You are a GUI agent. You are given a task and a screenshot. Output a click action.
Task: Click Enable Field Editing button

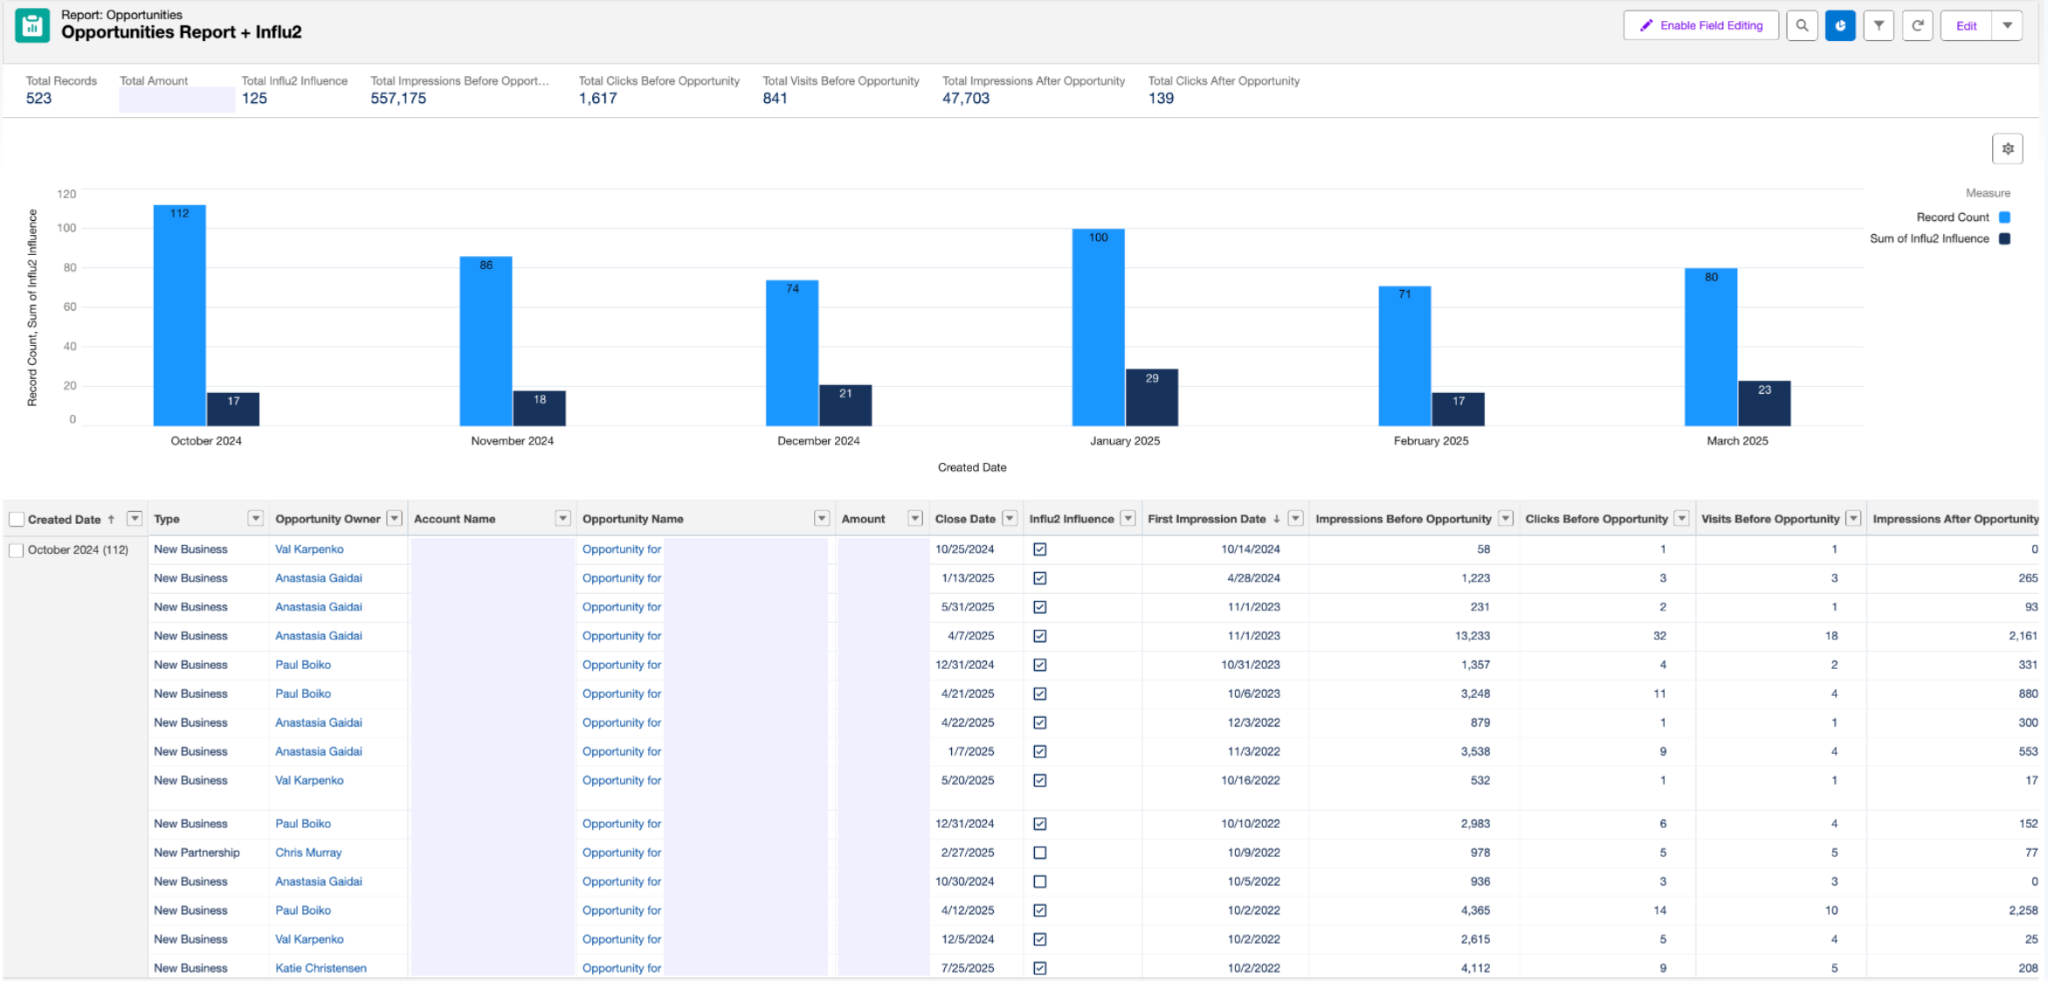[1701, 26]
